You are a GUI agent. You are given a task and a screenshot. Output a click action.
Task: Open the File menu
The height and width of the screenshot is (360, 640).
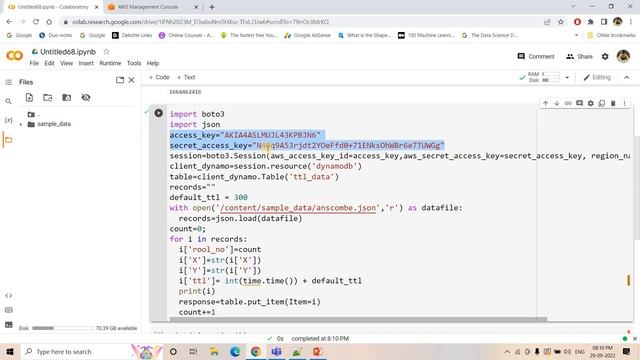pyautogui.click(x=34, y=63)
